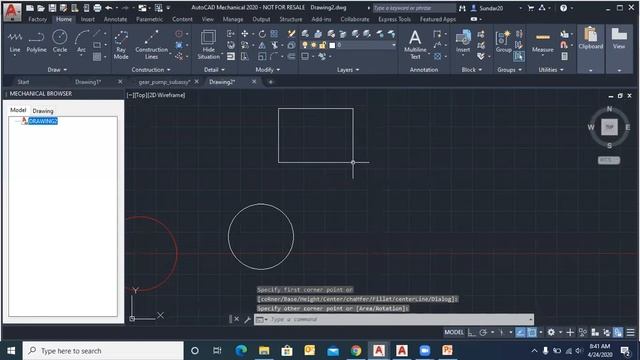Click the Undo arrow icon
The width and height of the screenshot is (640, 360).
[x=109, y=8]
